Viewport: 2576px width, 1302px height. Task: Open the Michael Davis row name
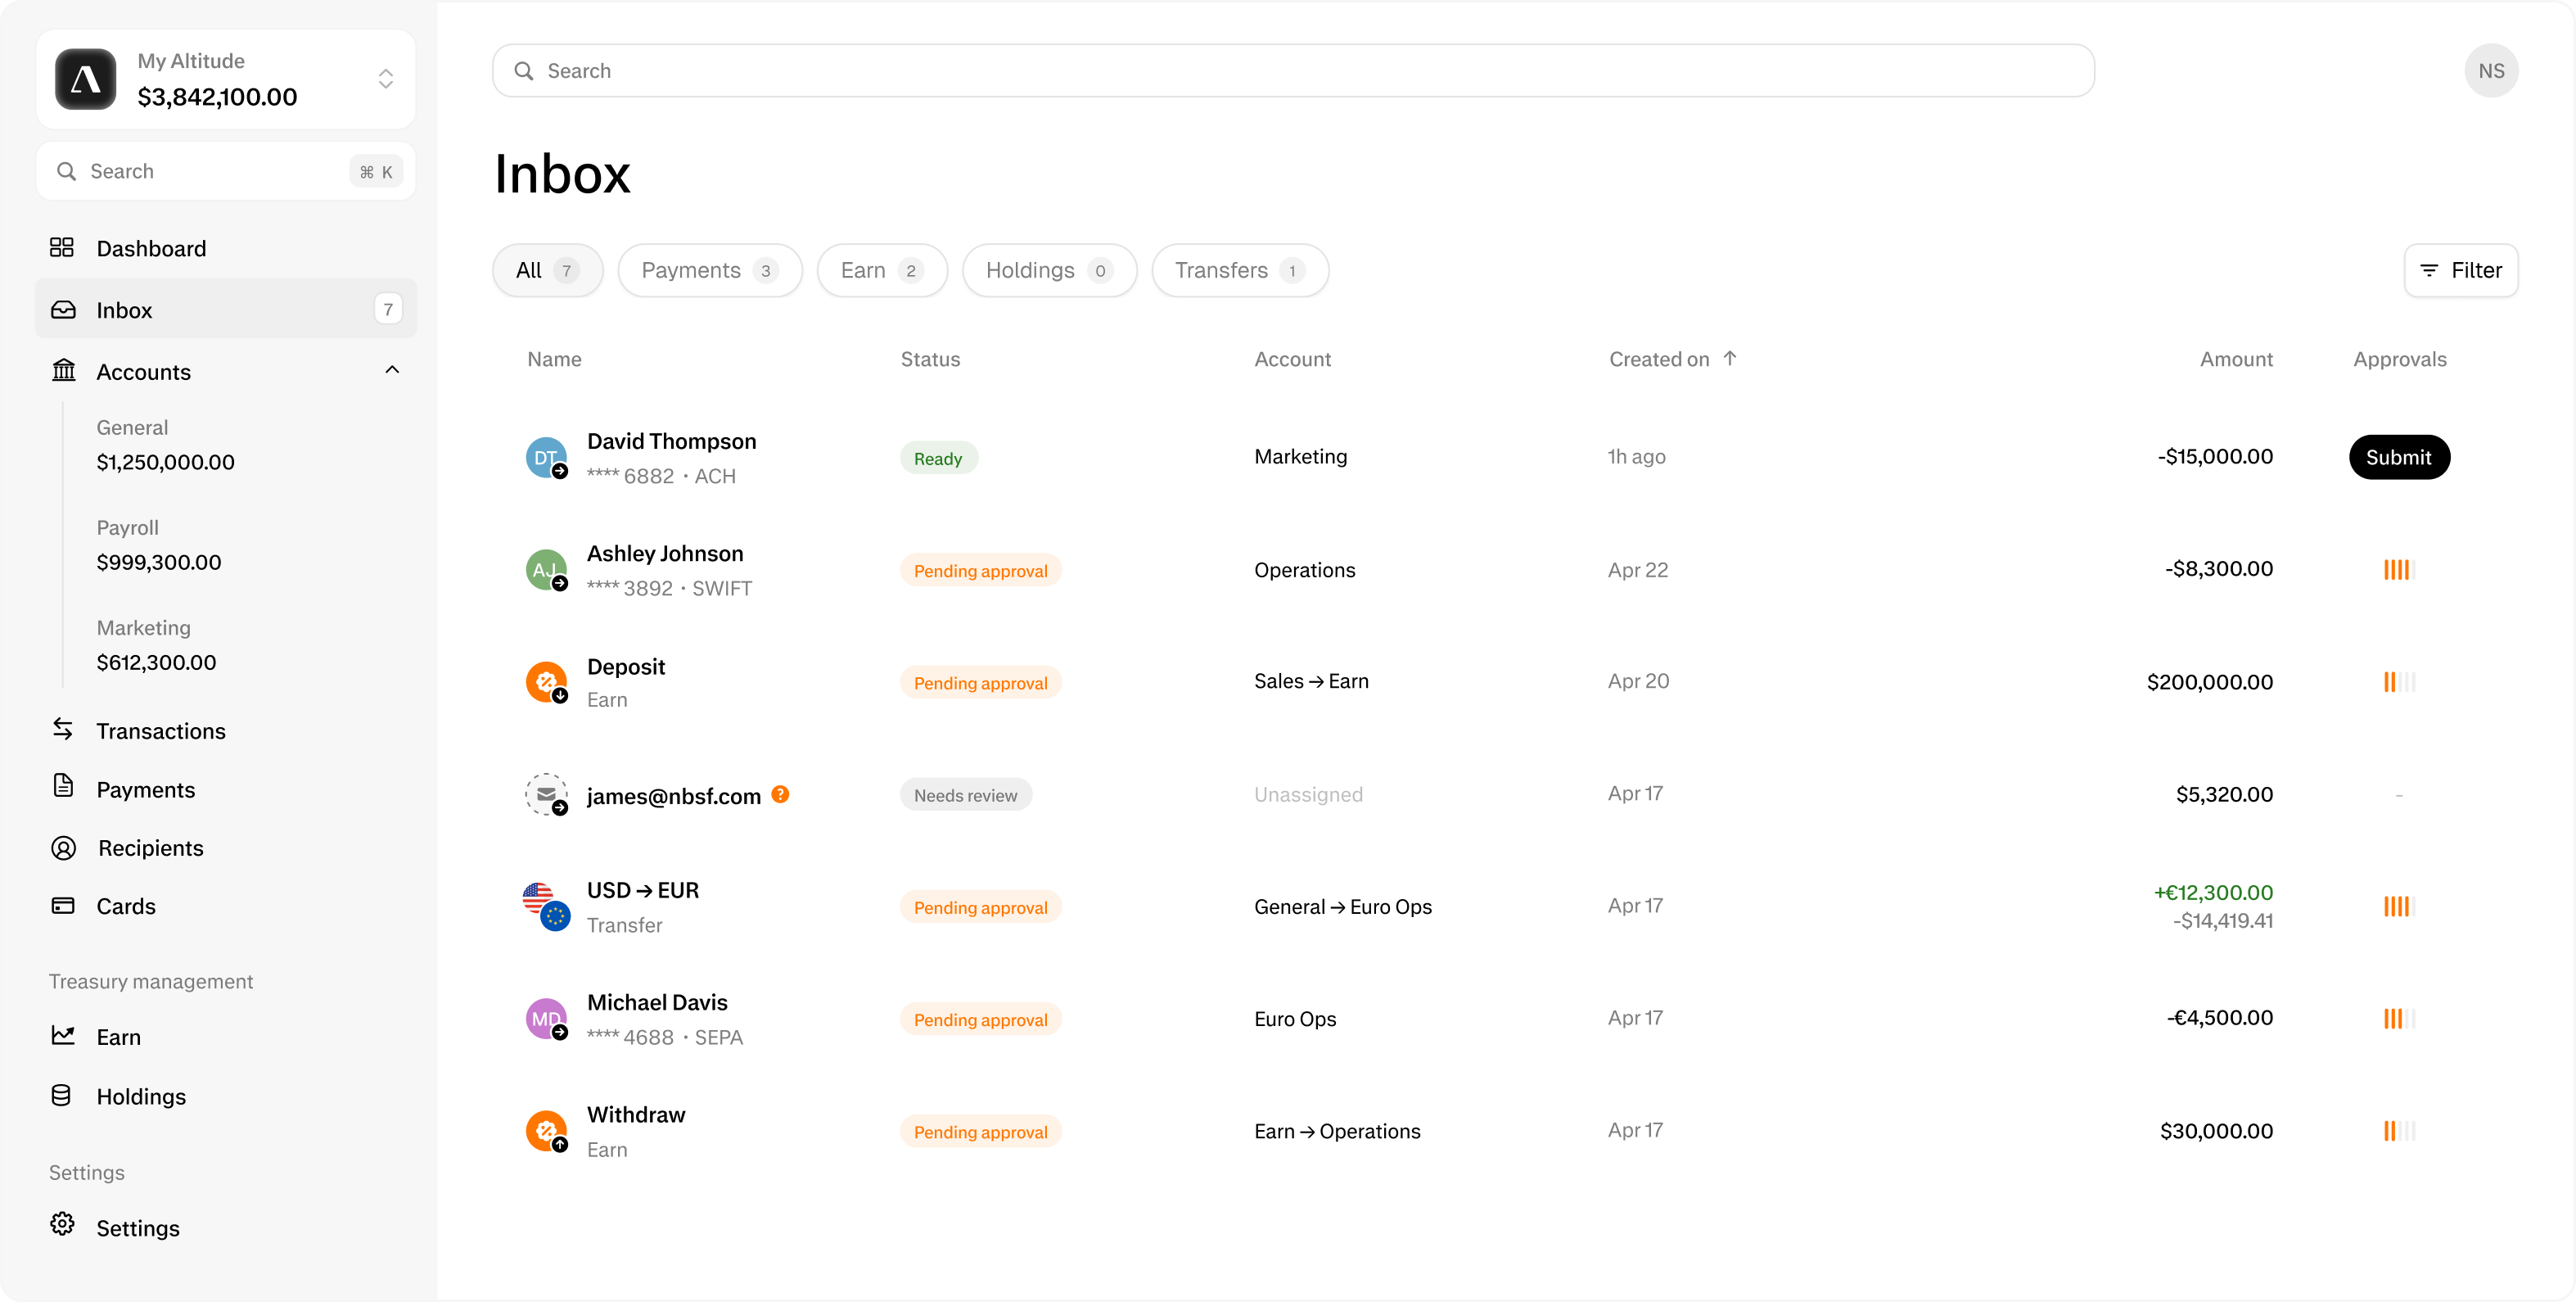(657, 1002)
